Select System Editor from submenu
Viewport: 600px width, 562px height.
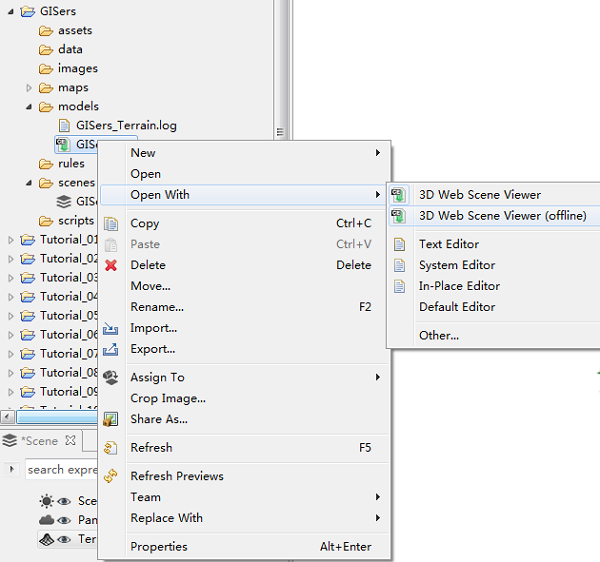click(x=494, y=265)
